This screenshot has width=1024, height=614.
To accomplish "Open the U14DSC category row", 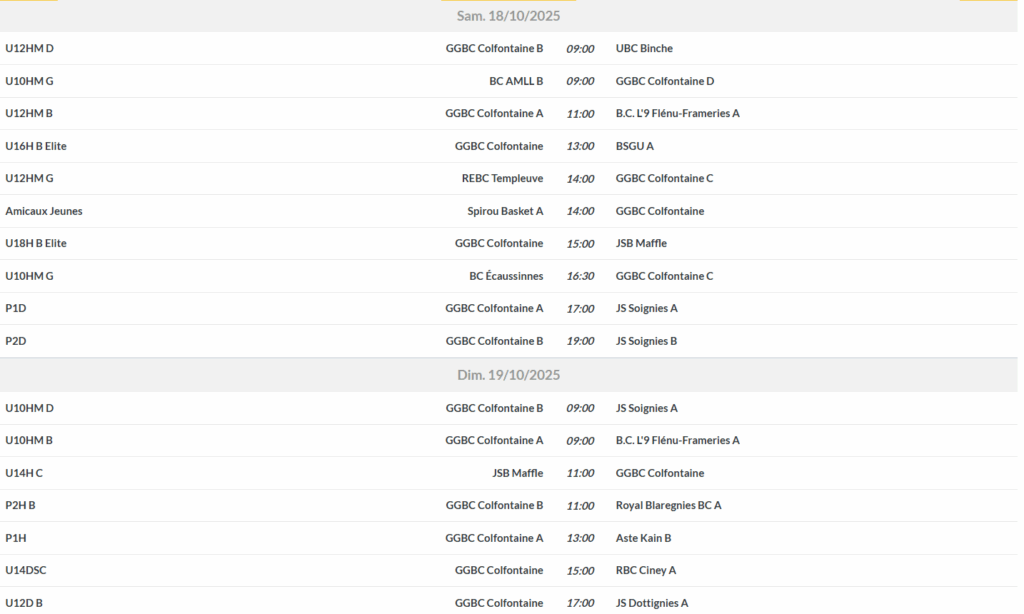I will click(26, 570).
